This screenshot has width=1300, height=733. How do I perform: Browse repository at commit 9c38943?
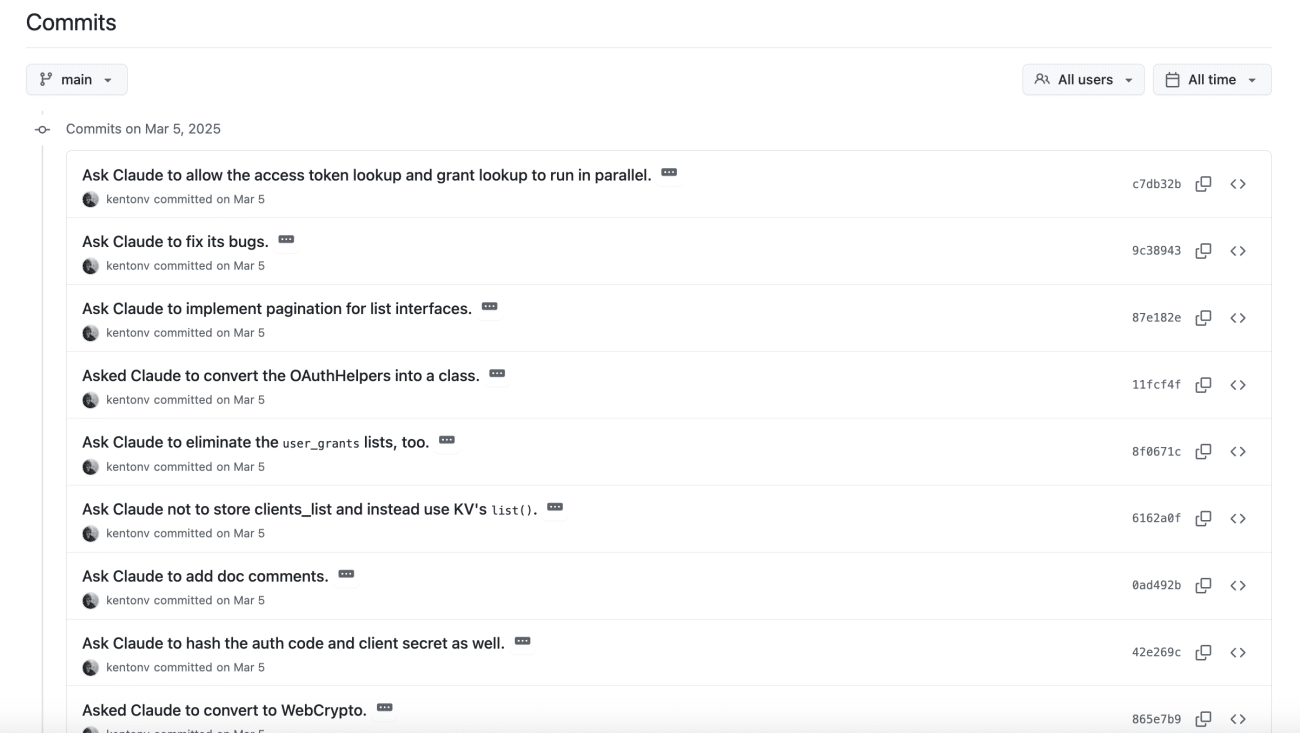[x=1238, y=251]
